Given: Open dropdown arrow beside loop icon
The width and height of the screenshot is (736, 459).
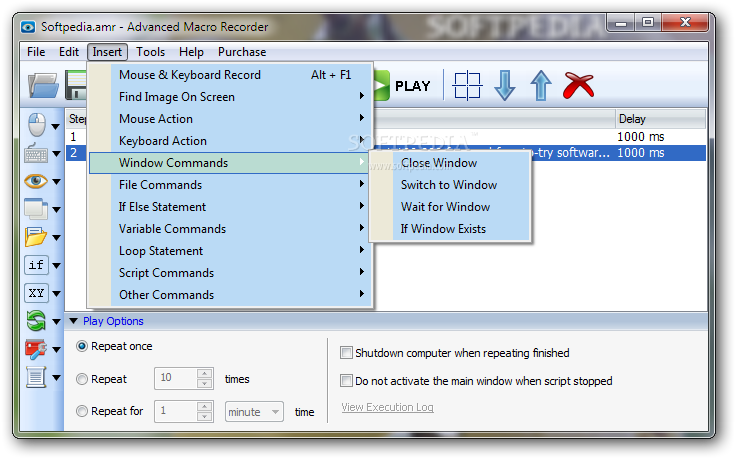Looking at the screenshot, I should click(x=56, y=322).
